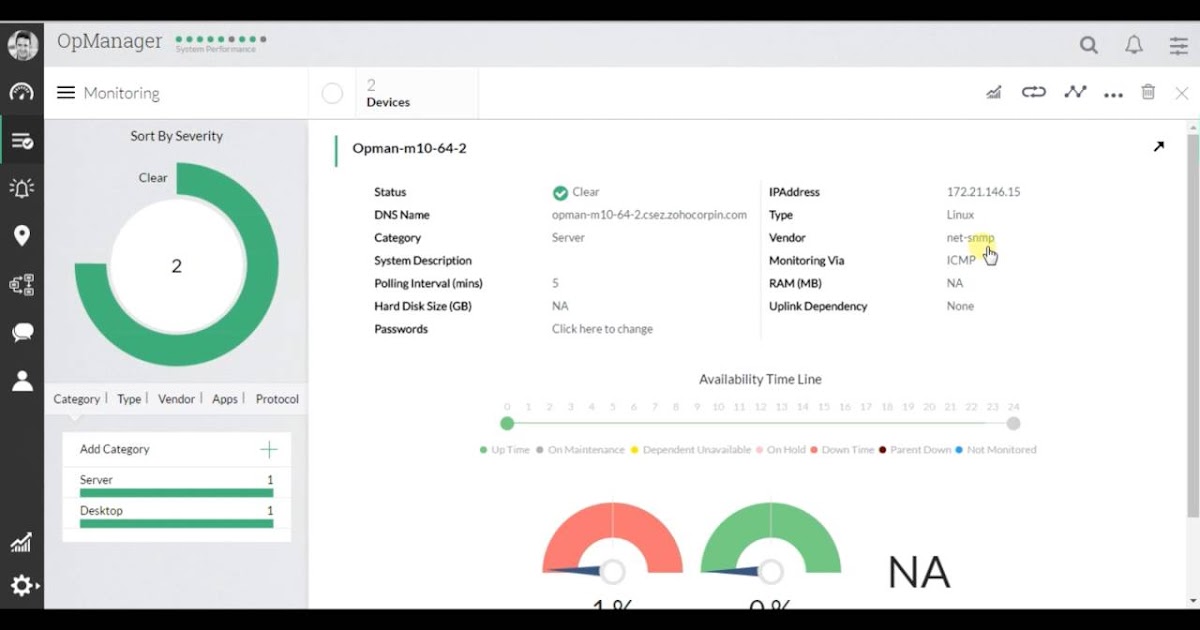Image resolution: width=1200 pixels, height=630 pixels.
Task: Click the Opman-m10-64-2 device title
Action: [x=409, y=148]
